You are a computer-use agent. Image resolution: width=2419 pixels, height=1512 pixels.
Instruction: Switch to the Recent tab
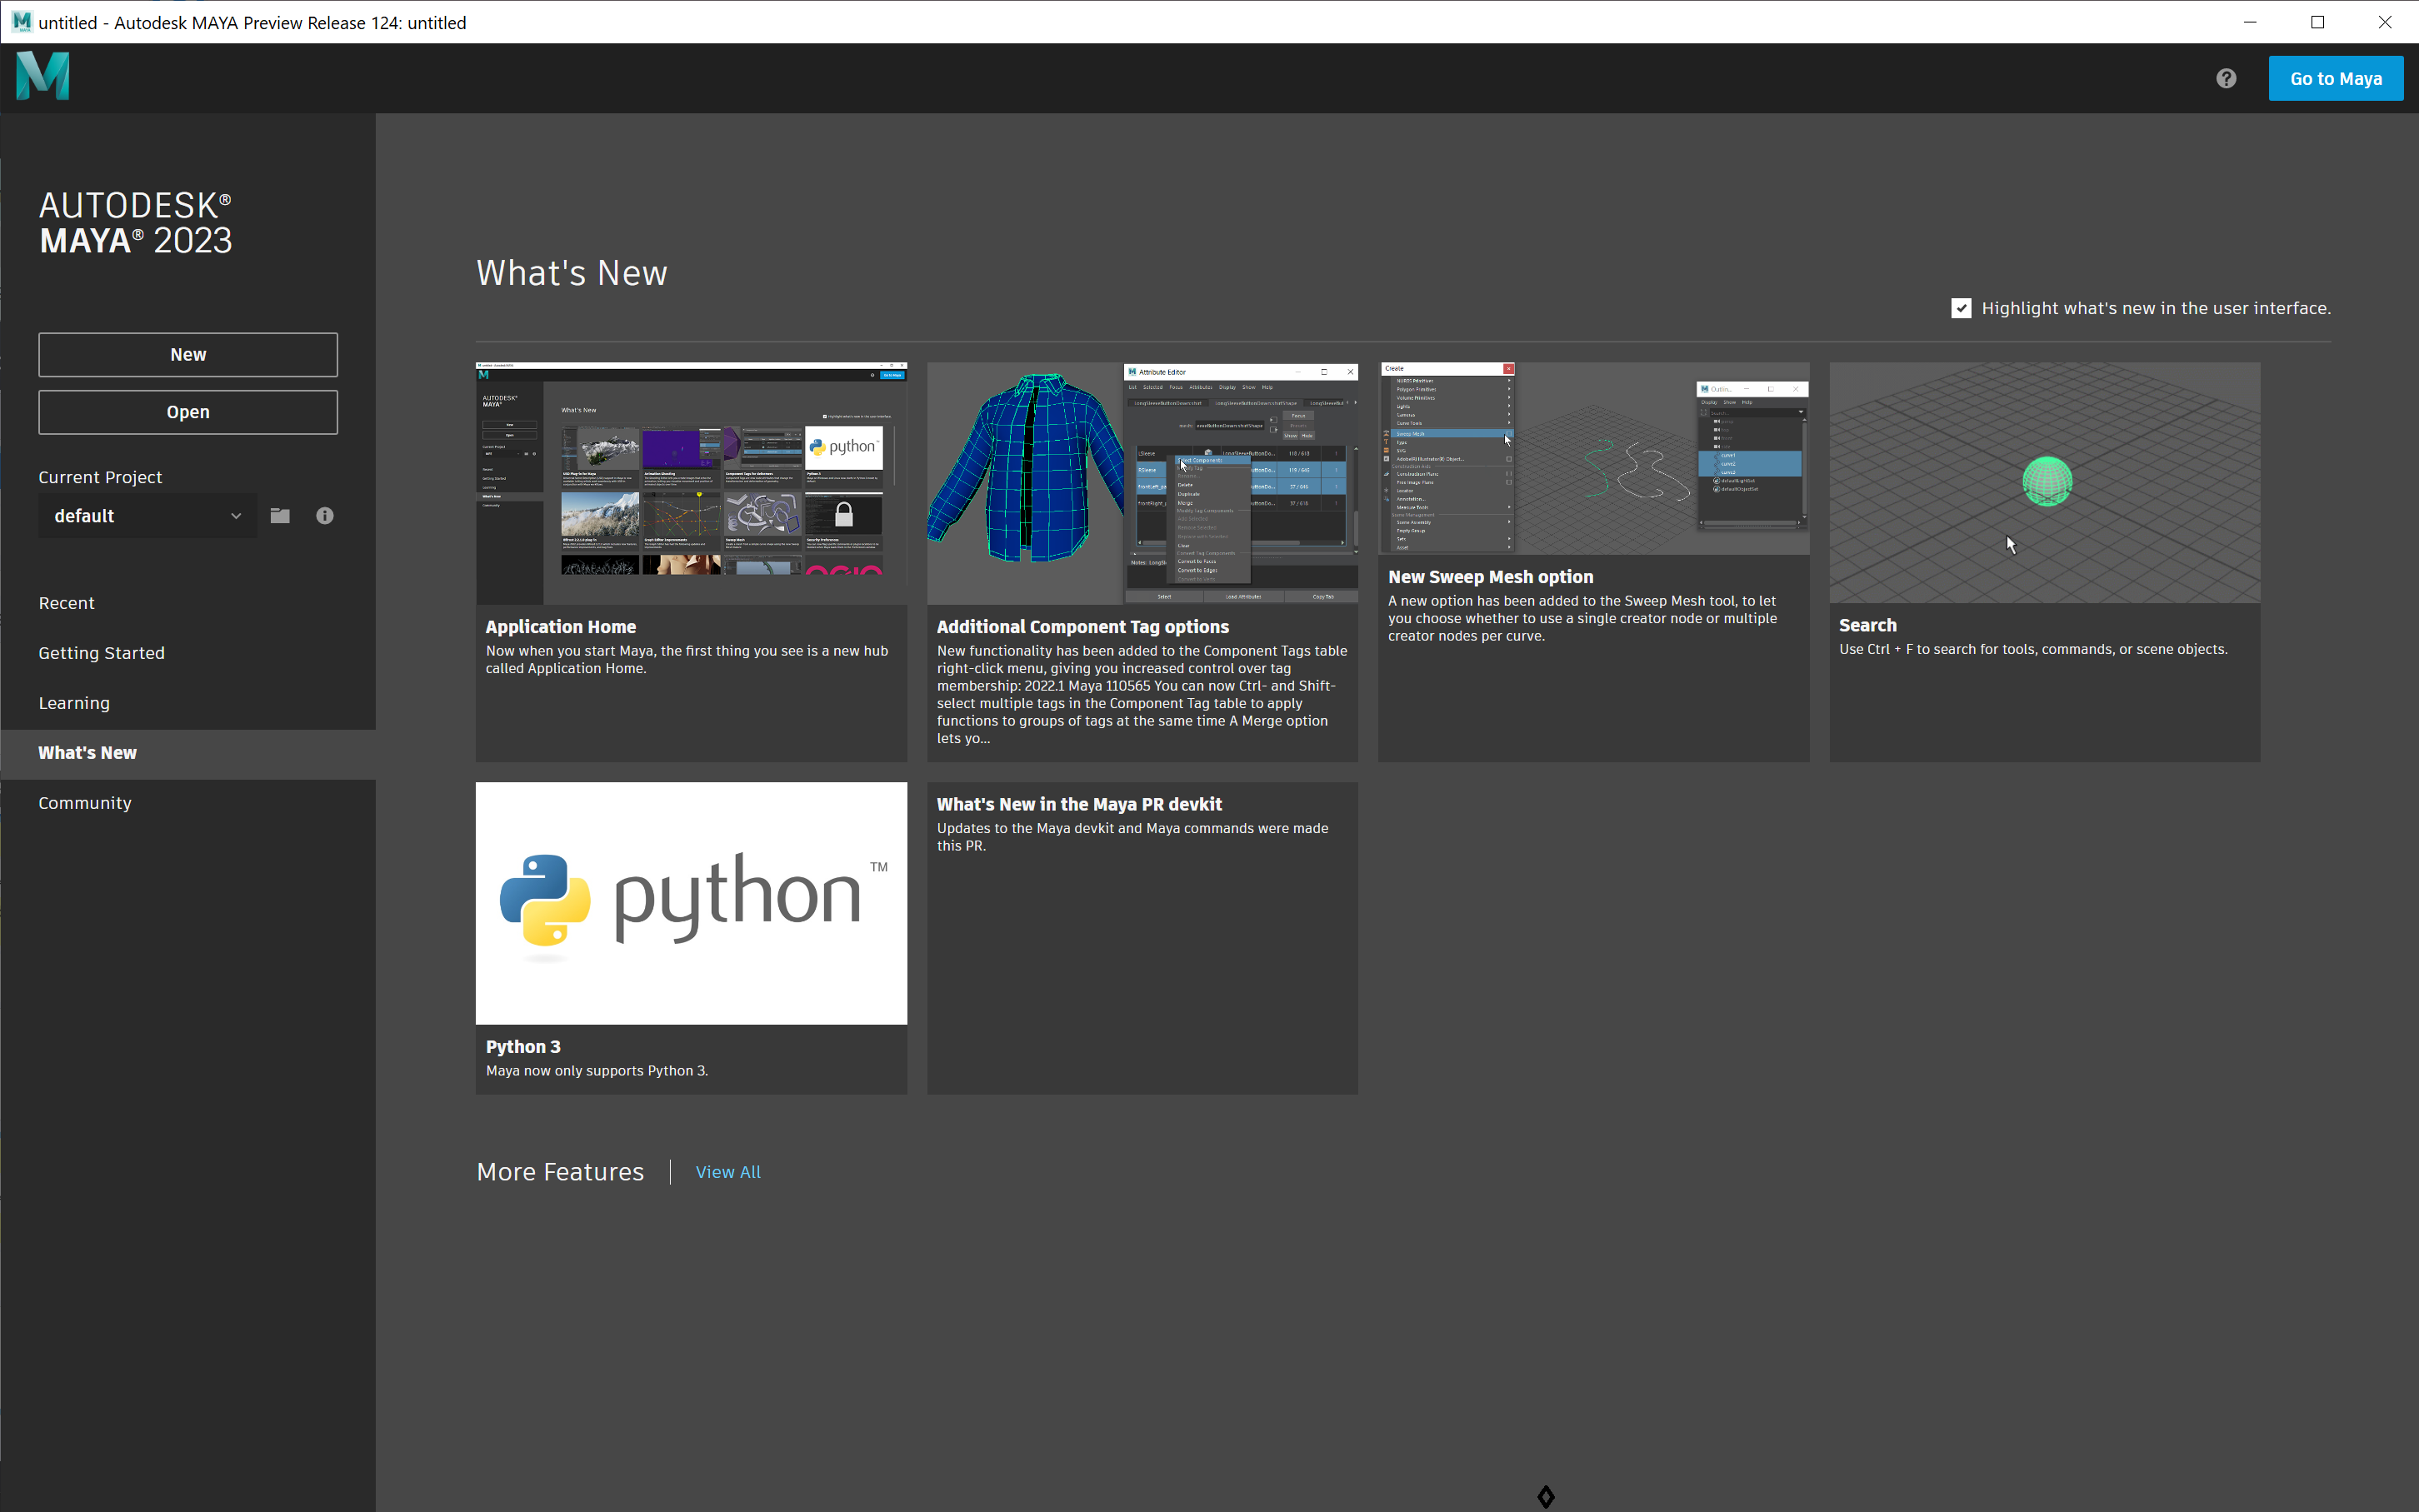66,603
